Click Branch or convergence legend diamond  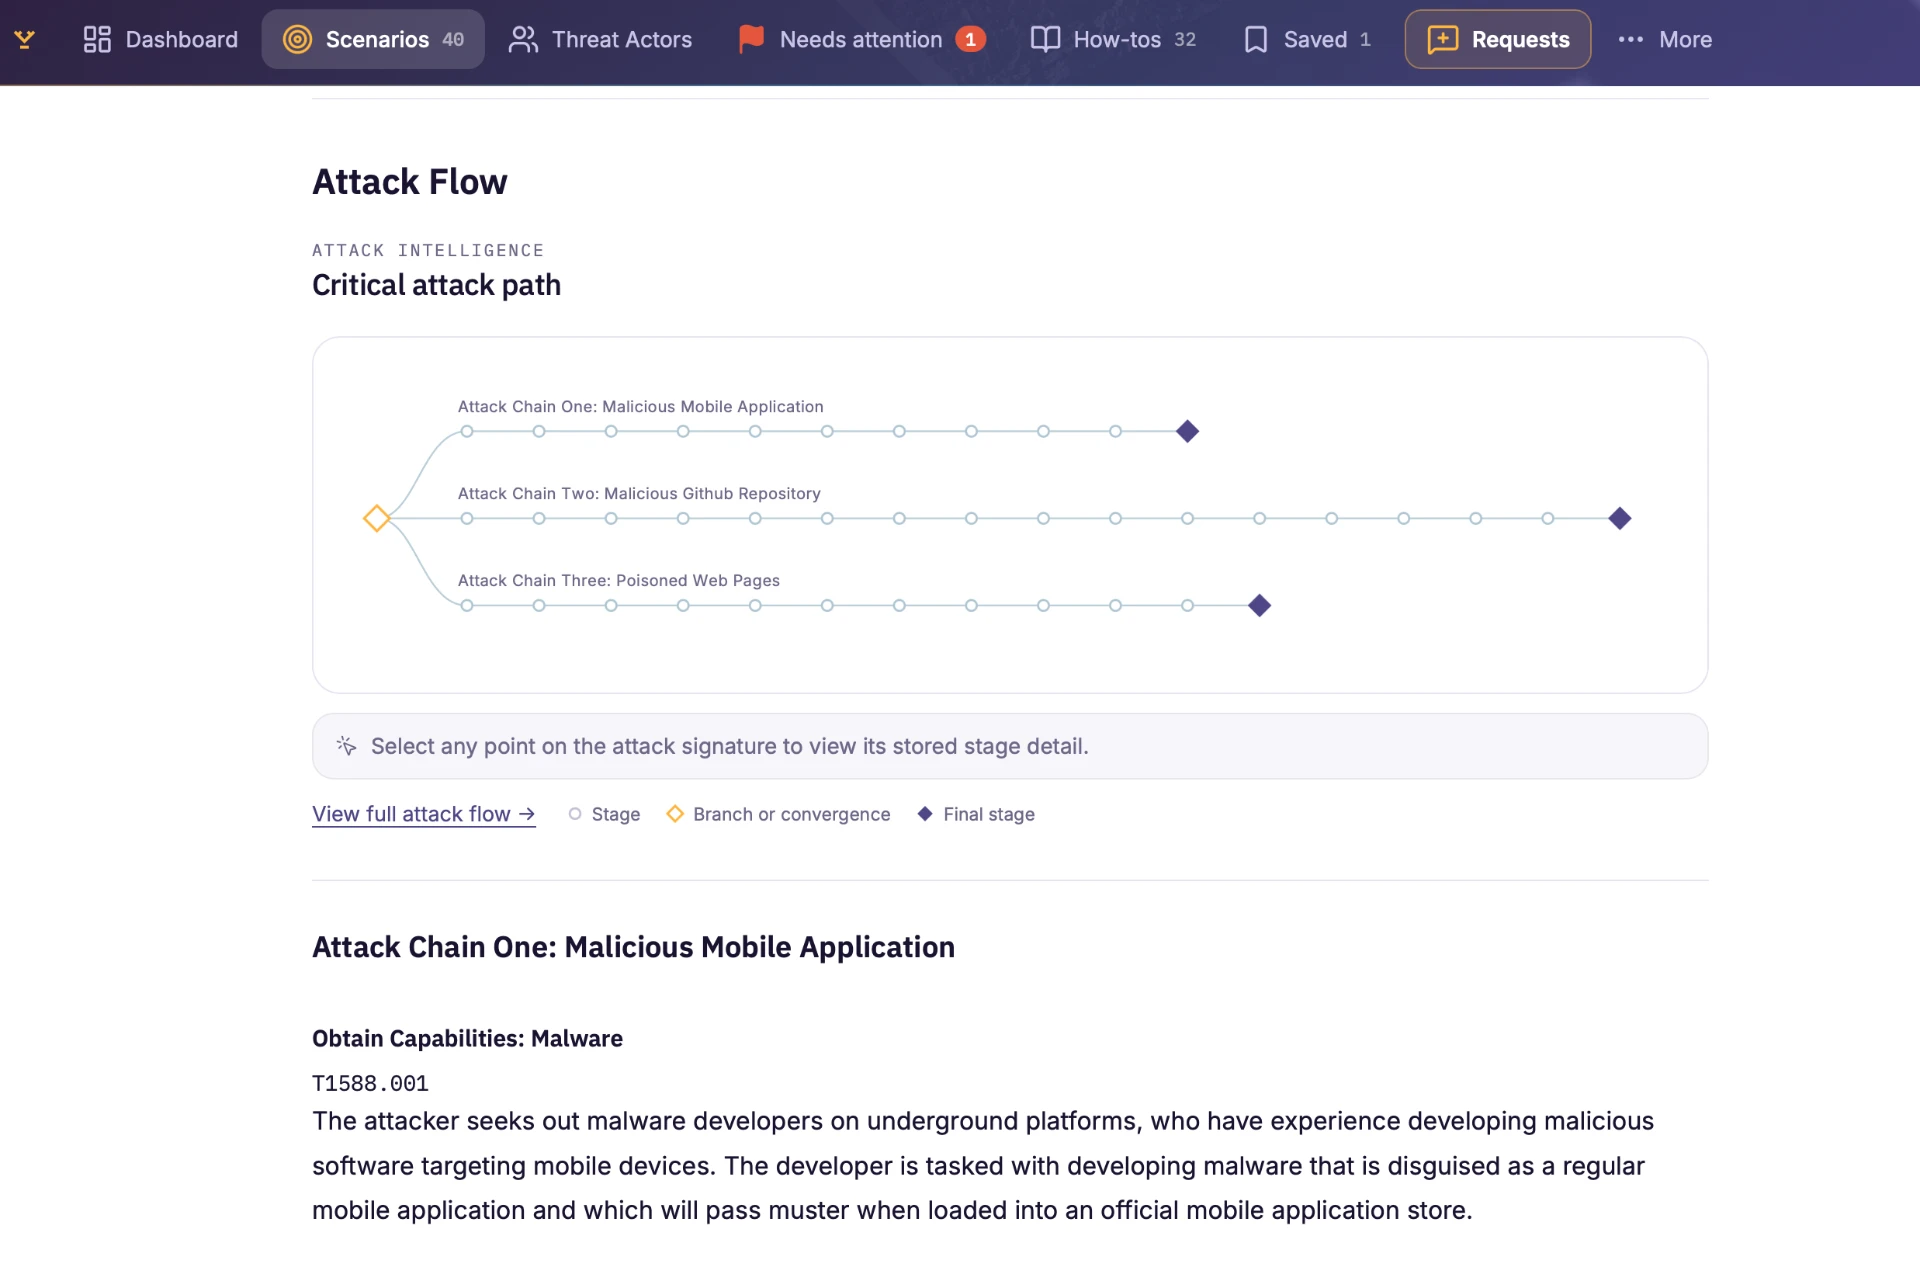click(675, 814)
